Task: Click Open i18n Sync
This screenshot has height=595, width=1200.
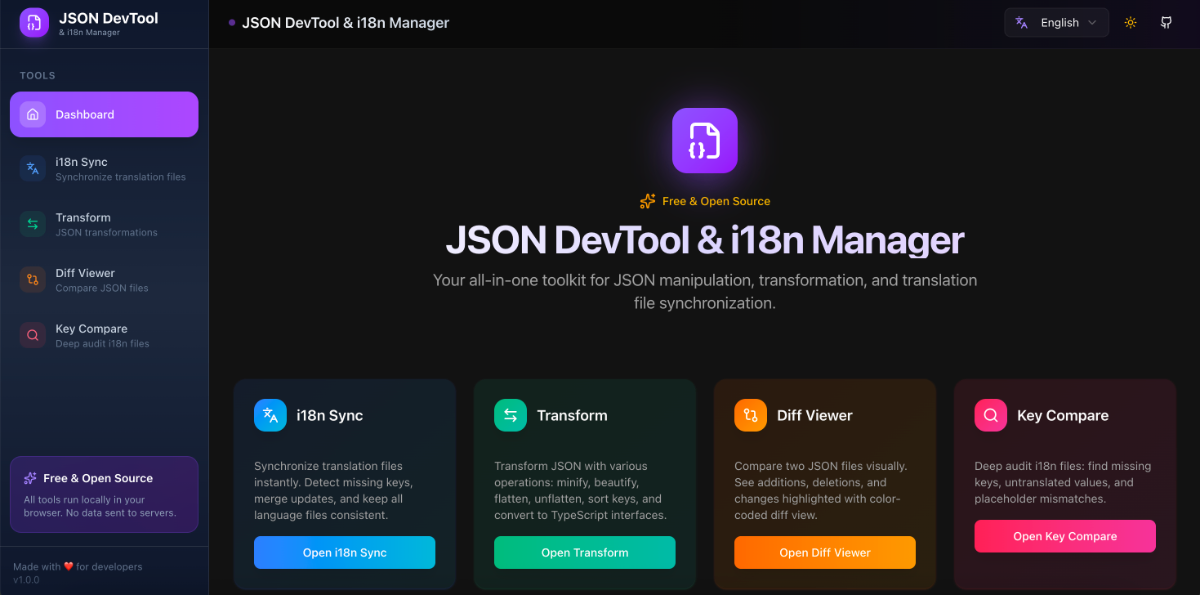Action: click(344, 552)
